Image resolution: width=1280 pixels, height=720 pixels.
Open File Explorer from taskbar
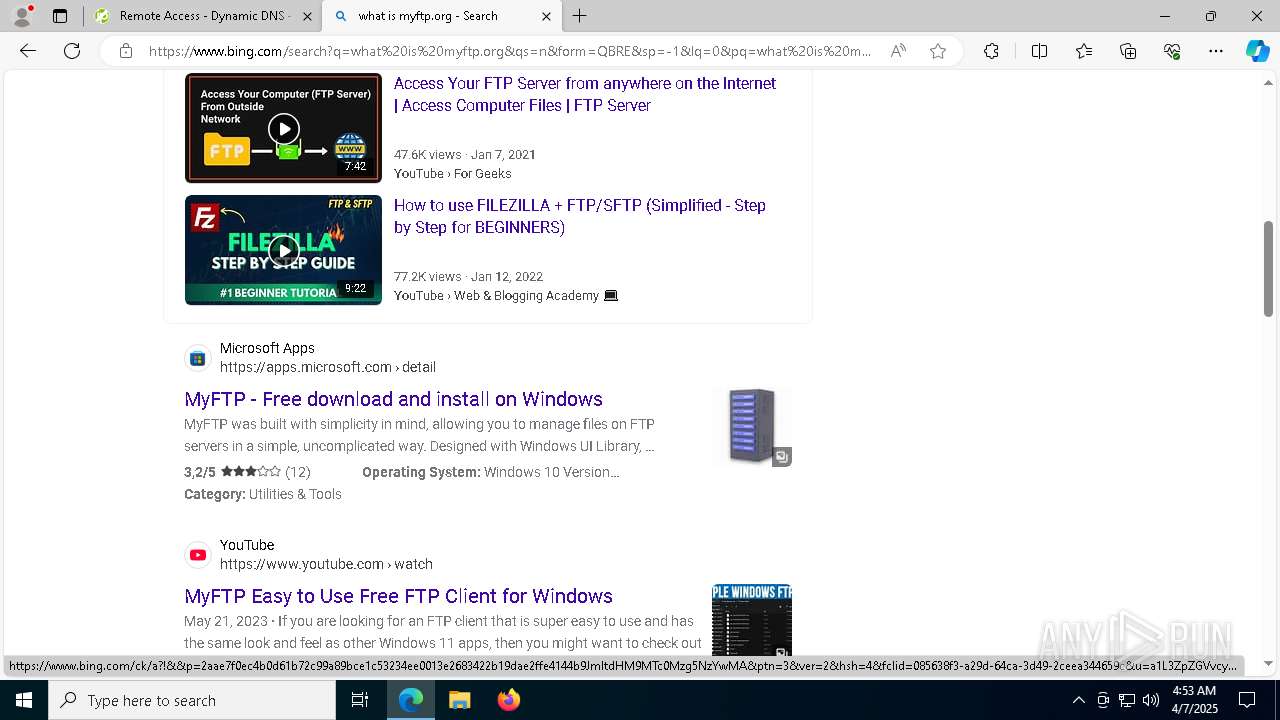pyautogui.click(x=459, y=700)
